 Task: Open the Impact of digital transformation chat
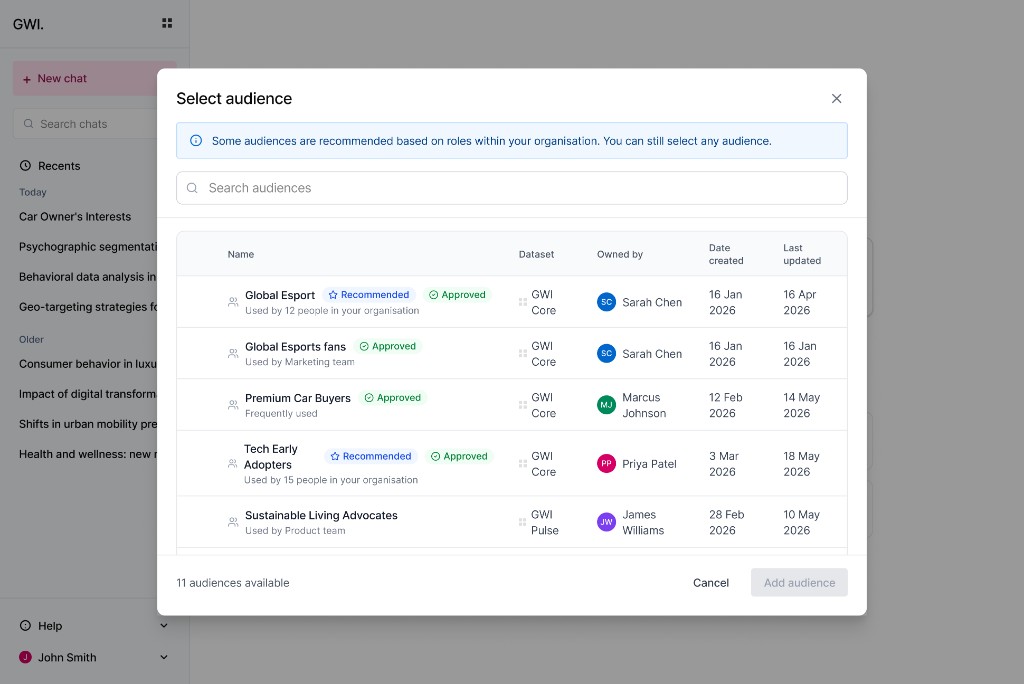click(x=88, y=393)
